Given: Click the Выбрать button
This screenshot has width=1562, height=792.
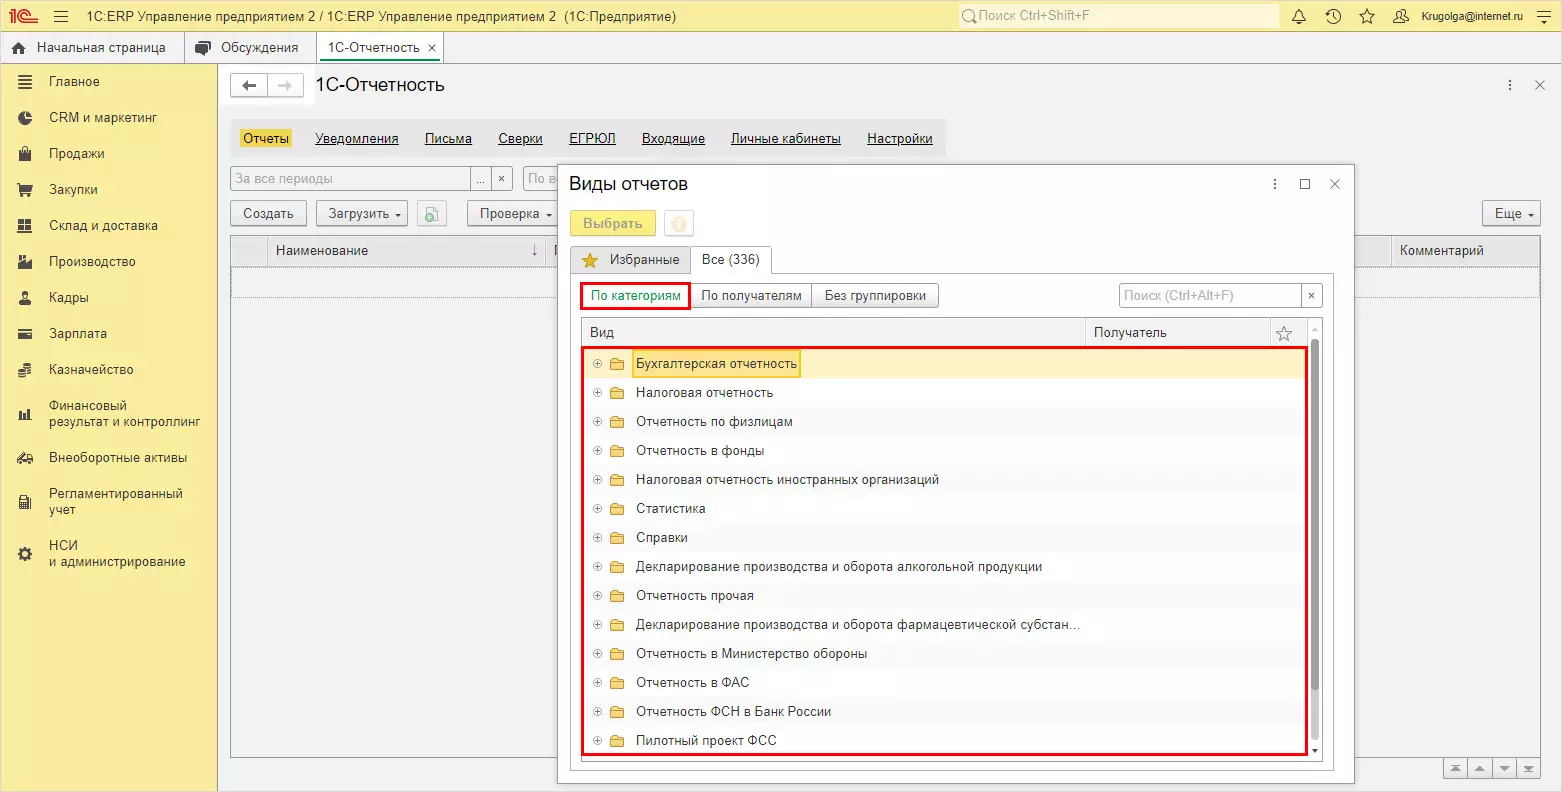Looking at the screenshot, I should 612,224.
